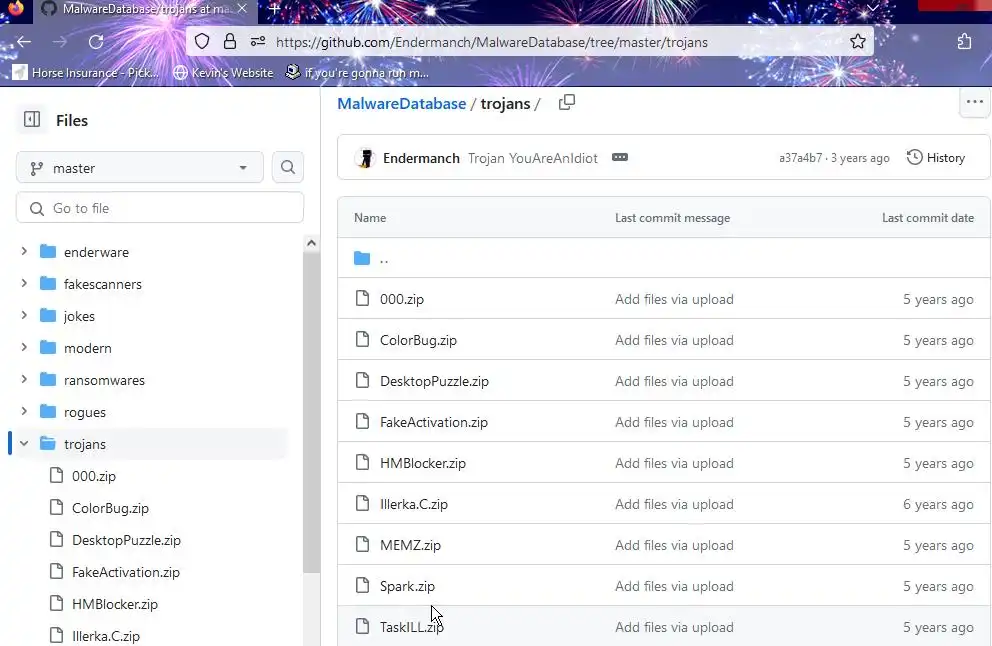The width and height of the screenshot is (992, 646).
Task: Click file icon beside Illerka.C.zip in list
Action: pos(362,503)
